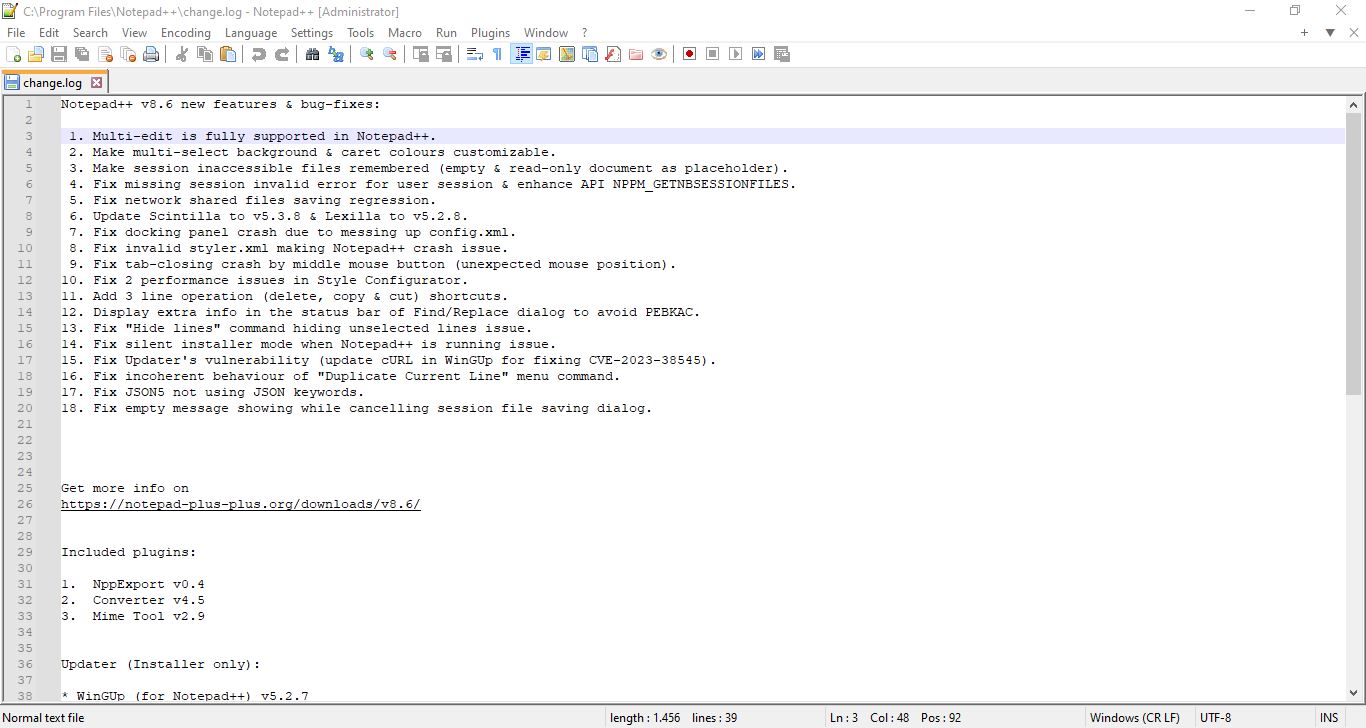Click the Save All toolbar icon
Image resolution: width=1366 pixels, height=728 pixels.
click(x=82, y=54)
